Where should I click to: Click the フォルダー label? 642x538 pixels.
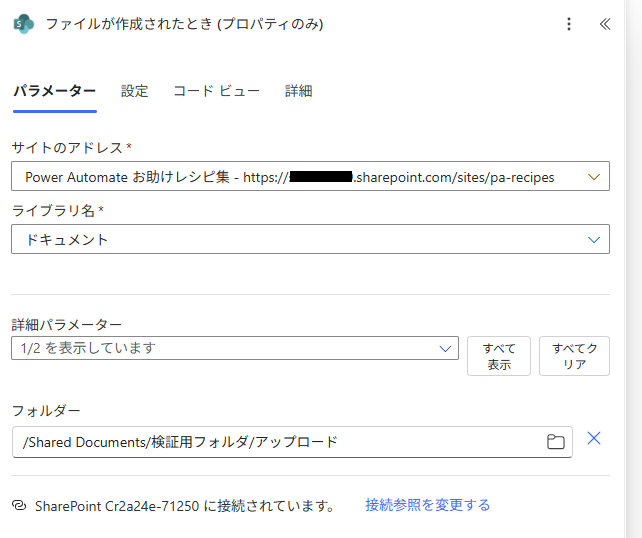point(46,410)
